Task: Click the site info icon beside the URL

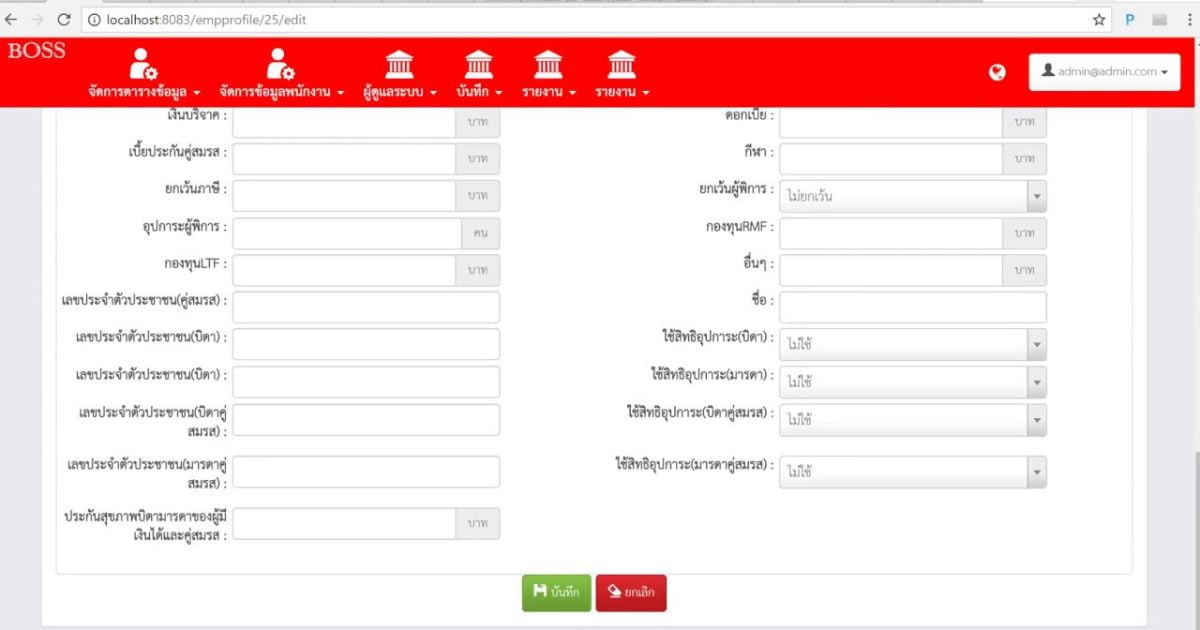Action: point(93,19)
